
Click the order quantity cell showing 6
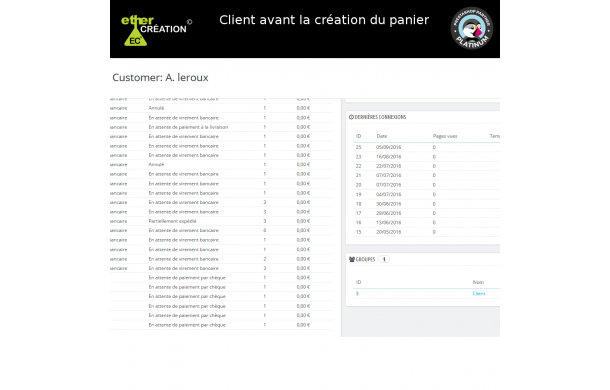265,230
